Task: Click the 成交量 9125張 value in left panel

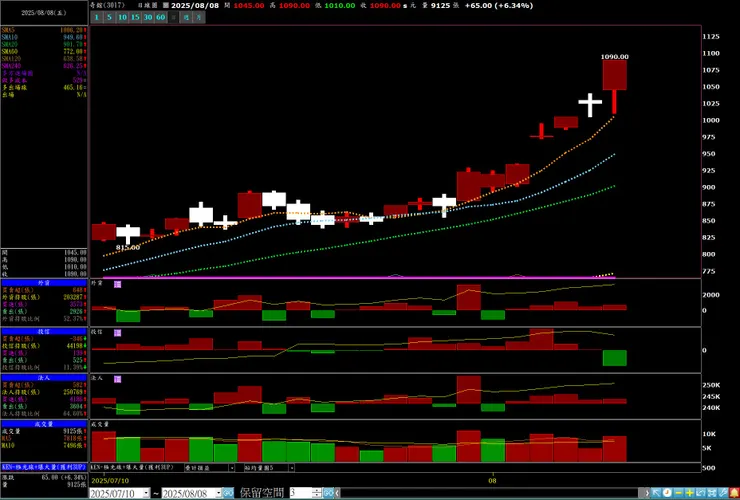Action: [75, 431]
